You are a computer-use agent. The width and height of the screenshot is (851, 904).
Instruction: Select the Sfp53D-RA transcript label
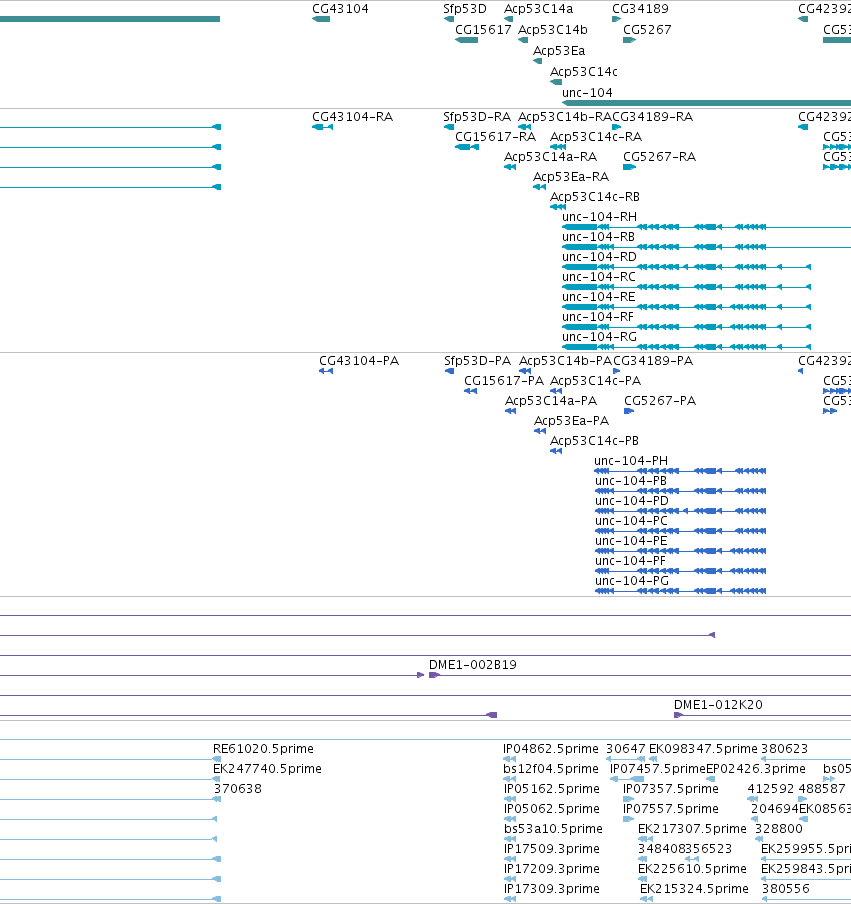tap(477, 116)
